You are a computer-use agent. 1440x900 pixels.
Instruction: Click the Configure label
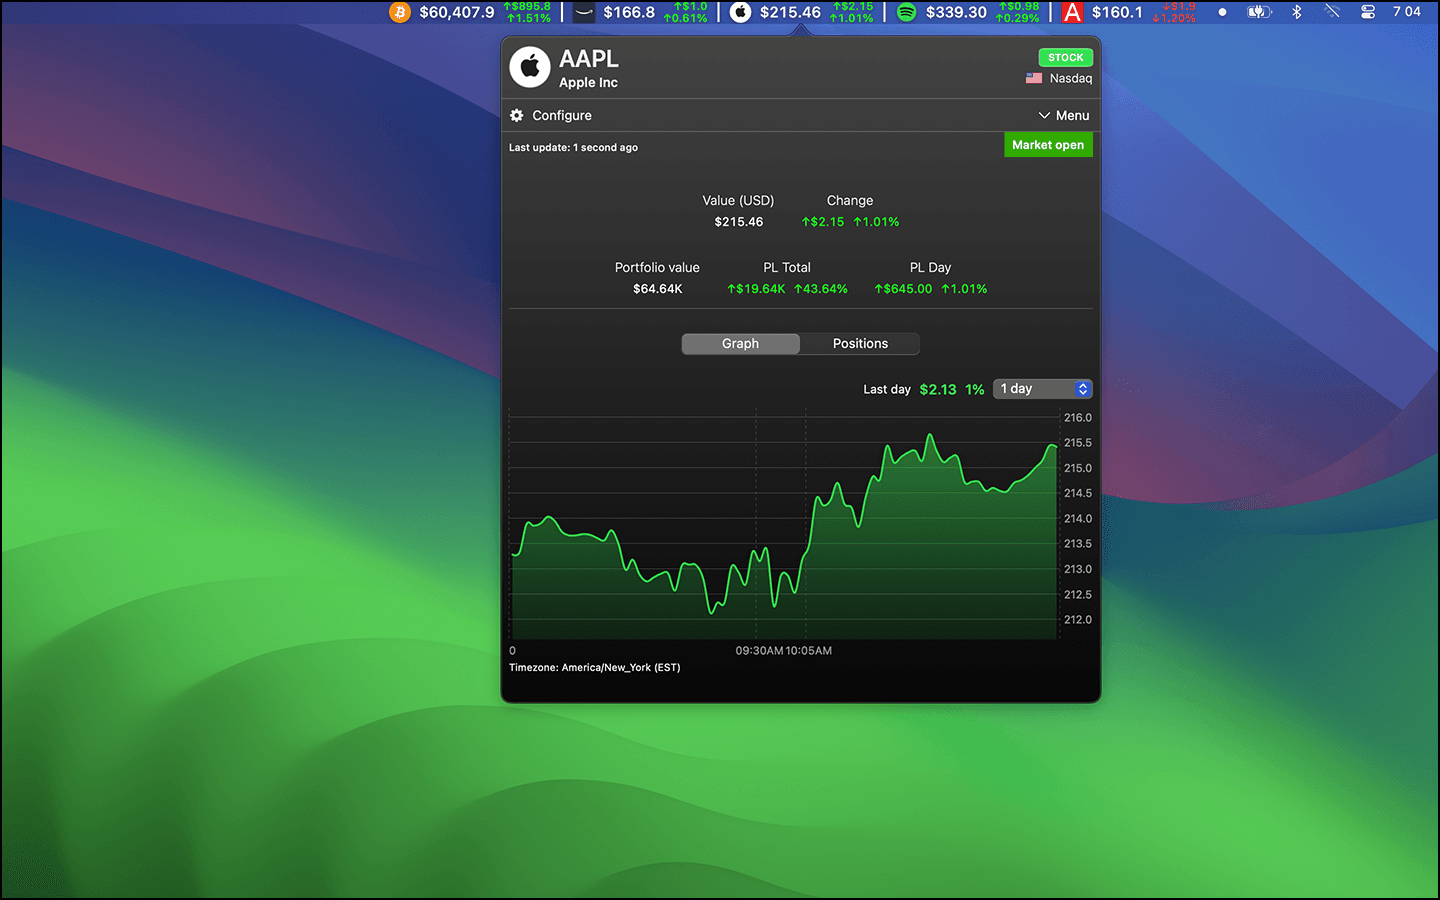pyautogui.click(x=561, y=116)
